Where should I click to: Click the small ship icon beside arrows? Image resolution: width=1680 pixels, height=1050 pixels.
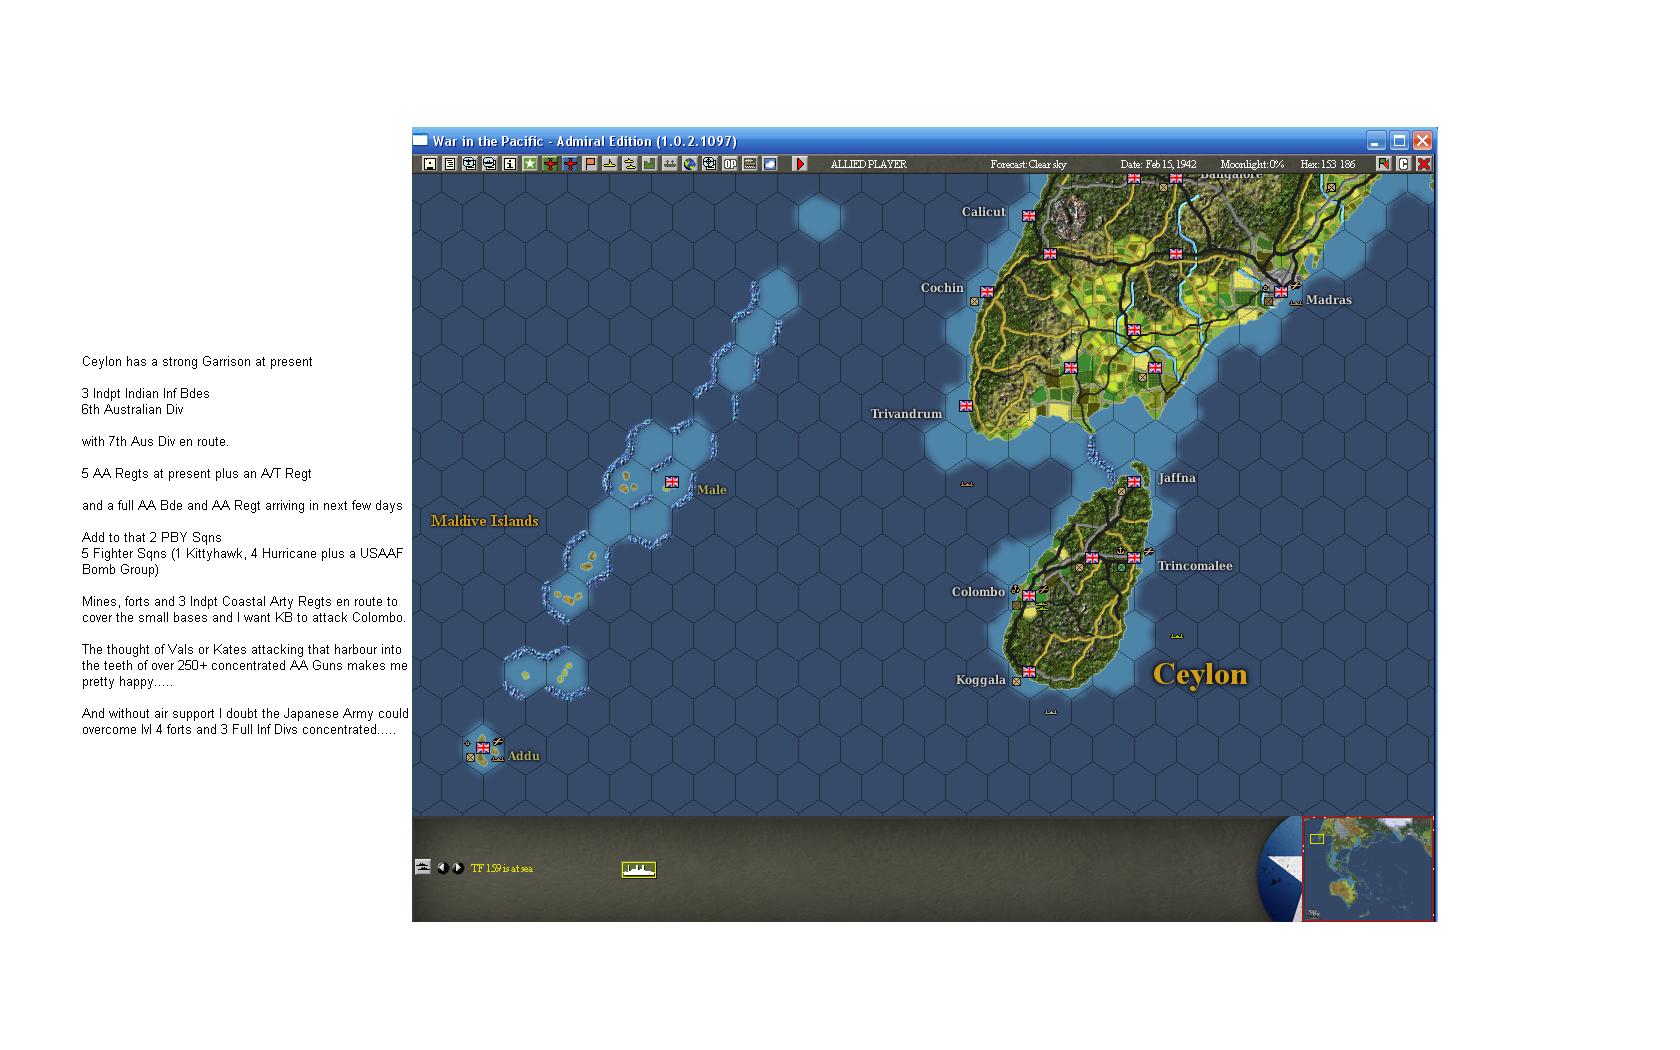[423, 867]
